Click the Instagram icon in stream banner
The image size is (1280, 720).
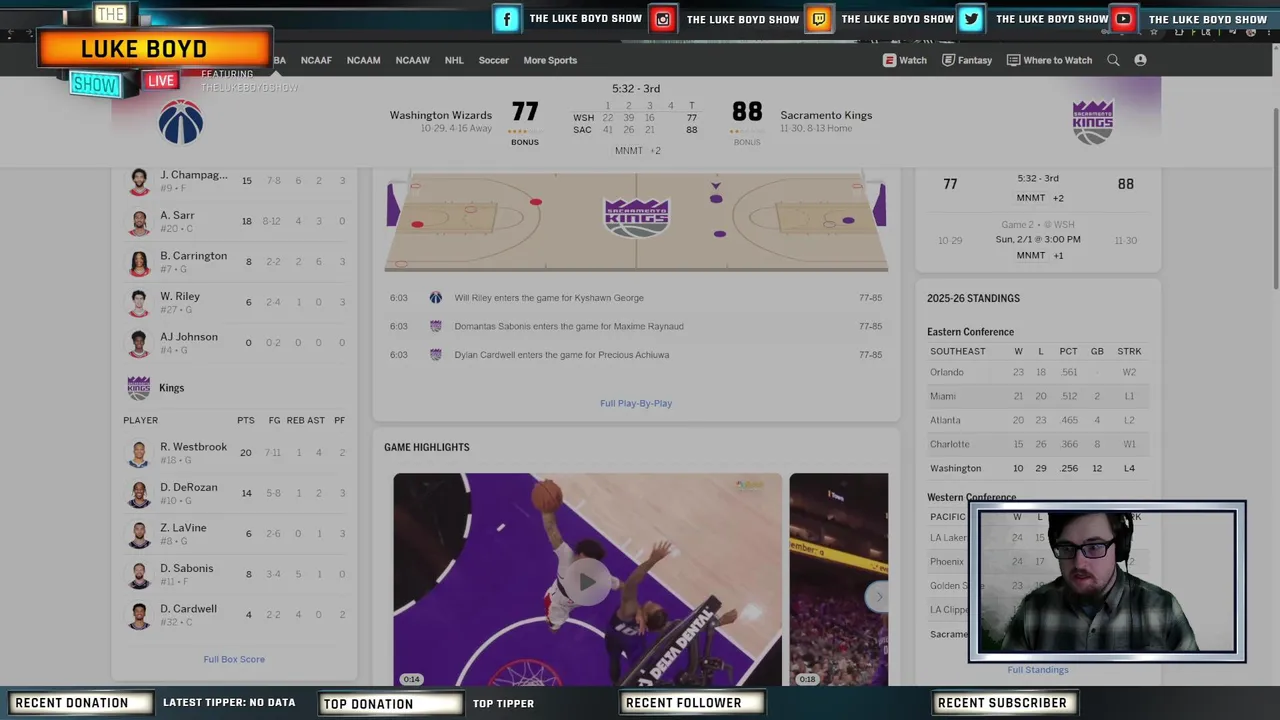tap(663, 19)
